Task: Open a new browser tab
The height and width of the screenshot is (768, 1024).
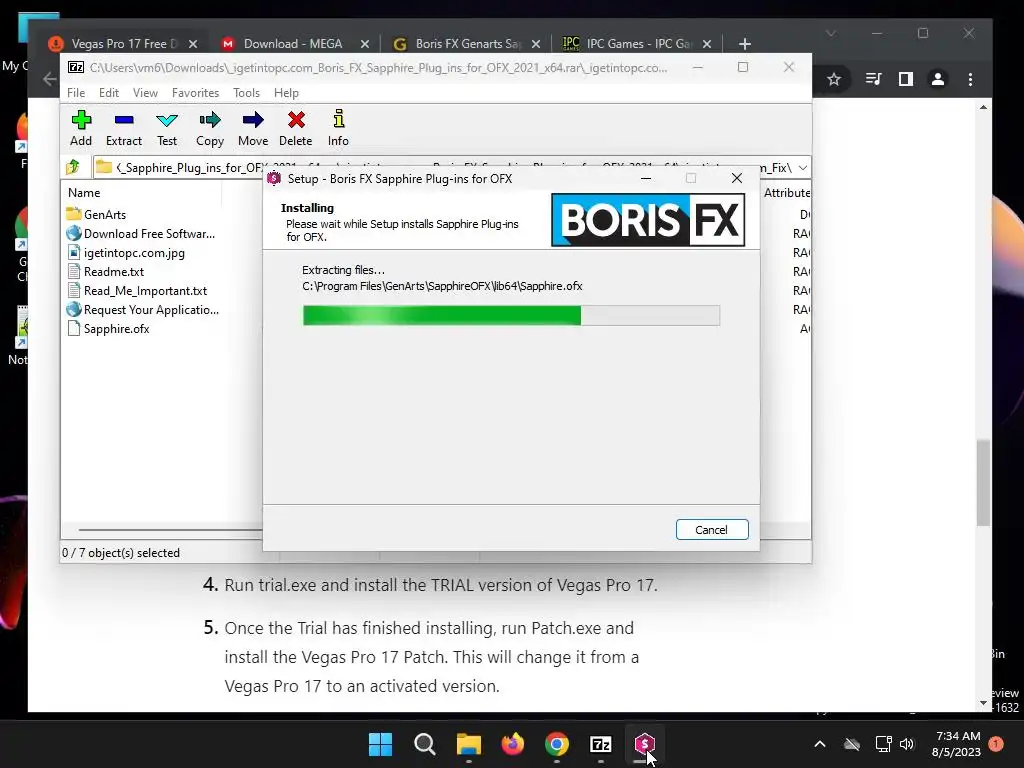Action: pos(744,44)
